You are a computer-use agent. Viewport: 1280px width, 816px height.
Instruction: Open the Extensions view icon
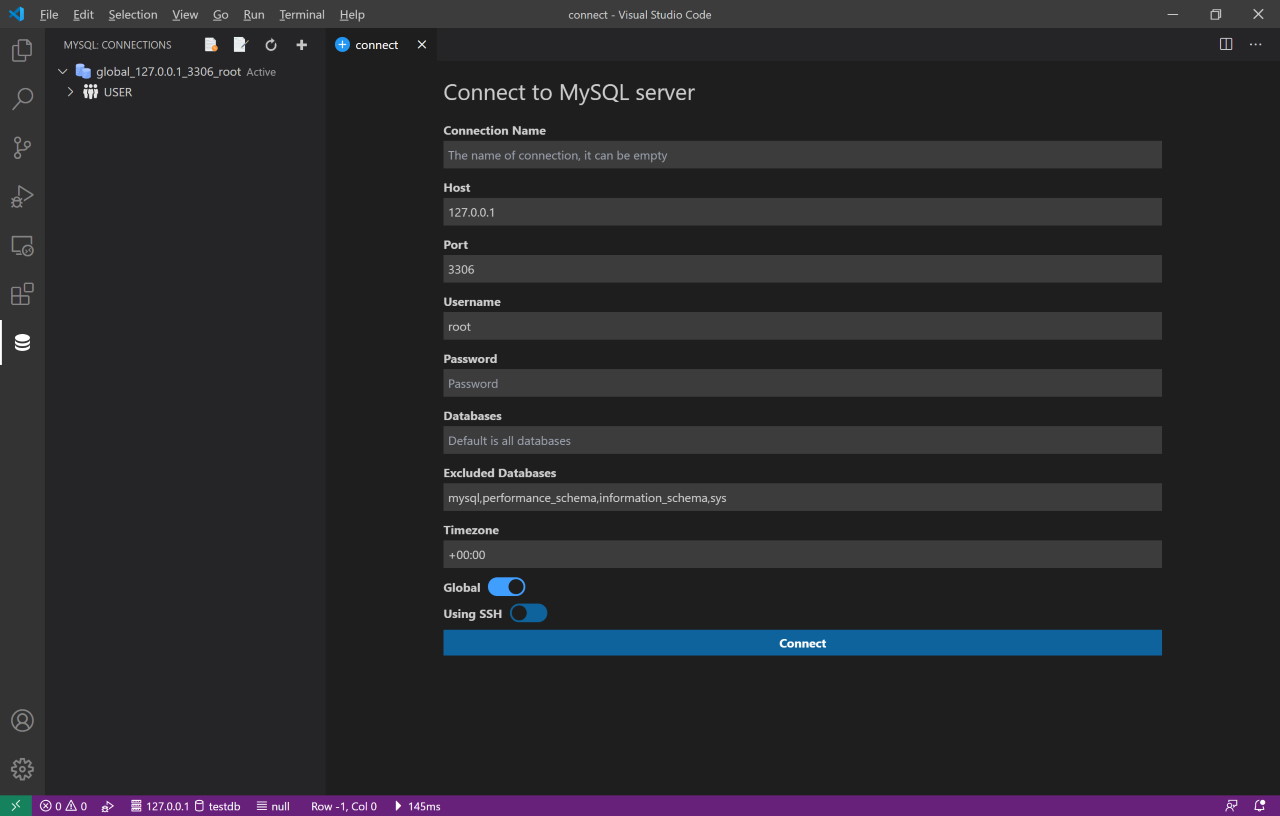22,294
